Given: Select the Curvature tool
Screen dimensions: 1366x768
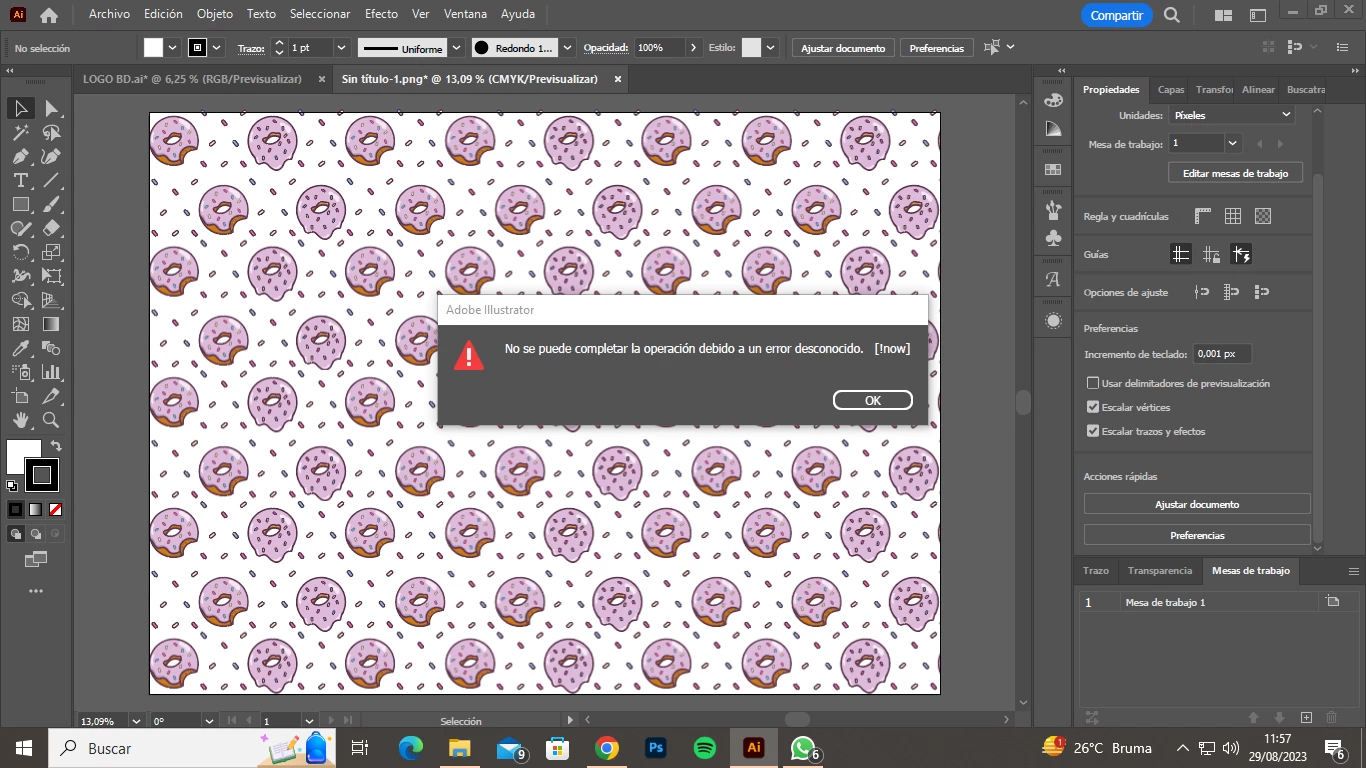Looking at the screenshot, I should coord(51,156).
